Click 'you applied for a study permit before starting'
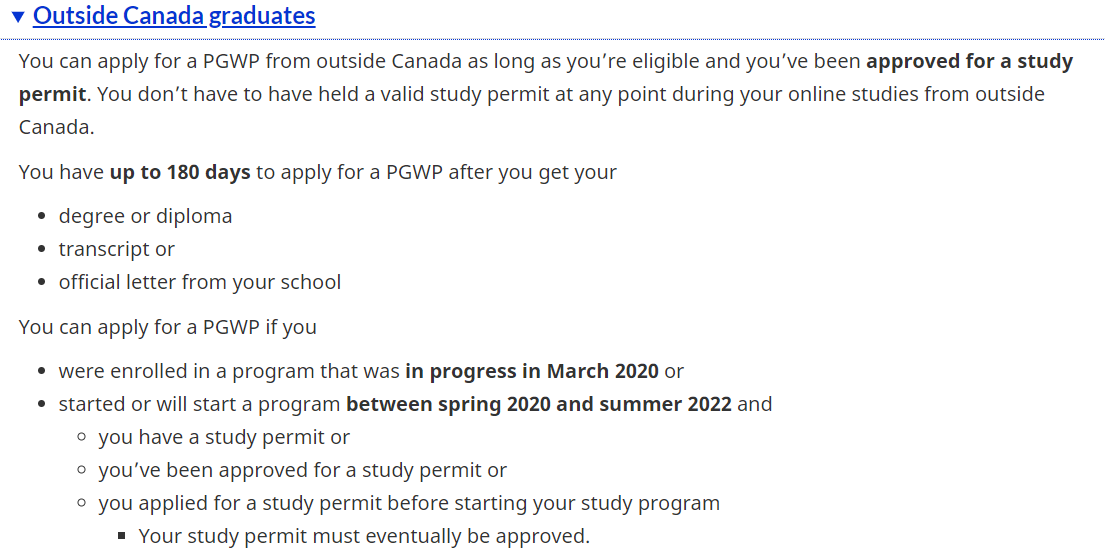Image resolution: width=1105 pixels, height=556 pixels. (x=408, y=503)
